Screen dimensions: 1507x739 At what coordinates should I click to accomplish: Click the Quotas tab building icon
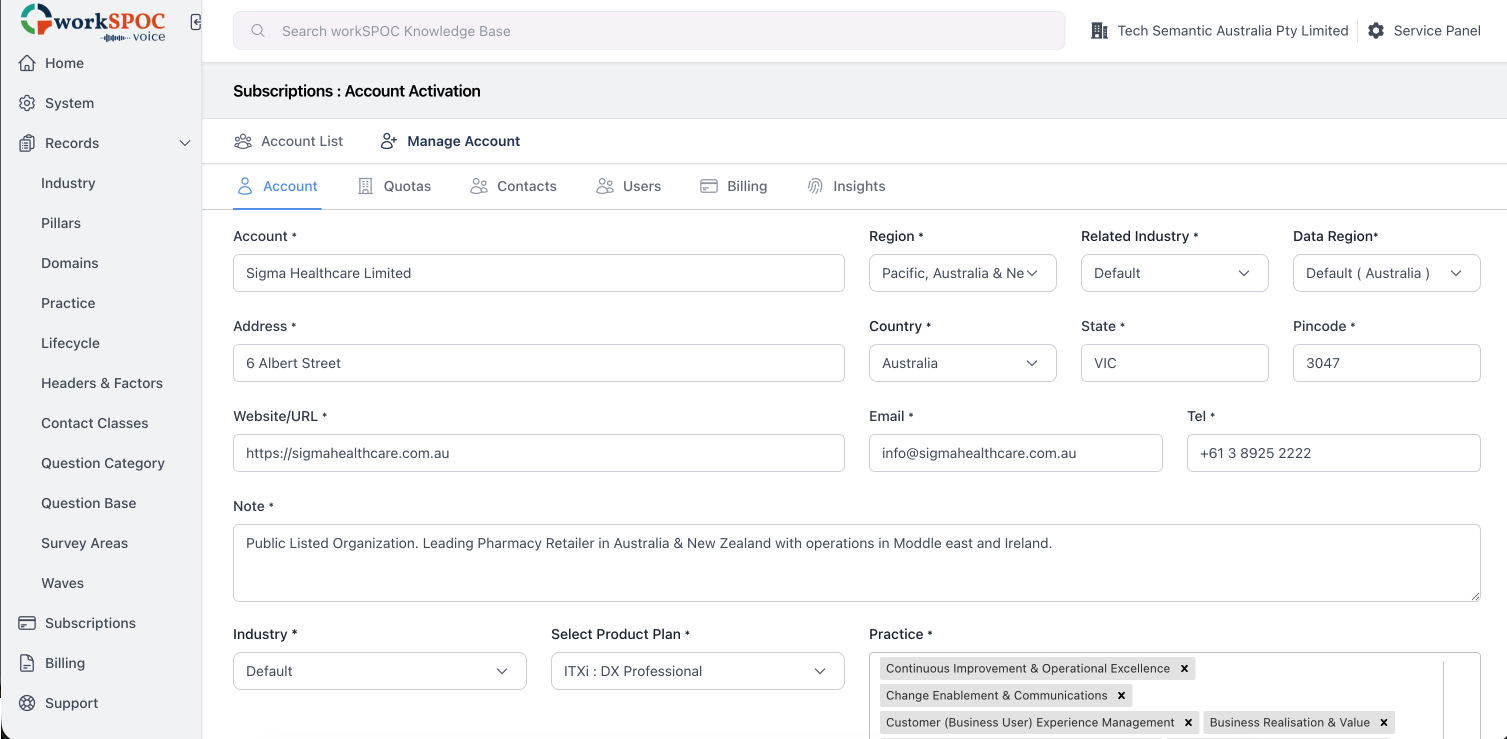point(365,186)
